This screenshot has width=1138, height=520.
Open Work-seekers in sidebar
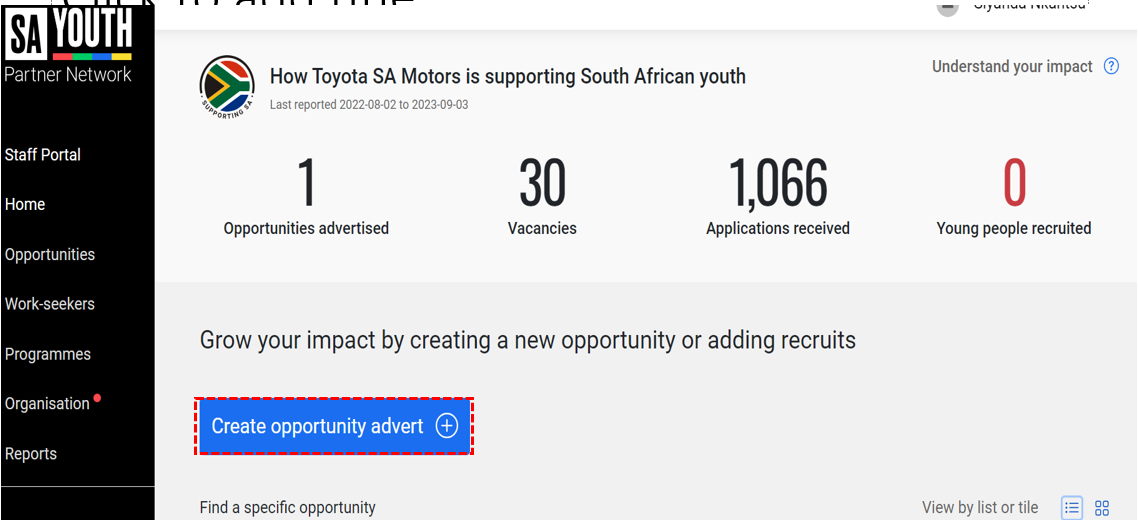tap(50, 304)
